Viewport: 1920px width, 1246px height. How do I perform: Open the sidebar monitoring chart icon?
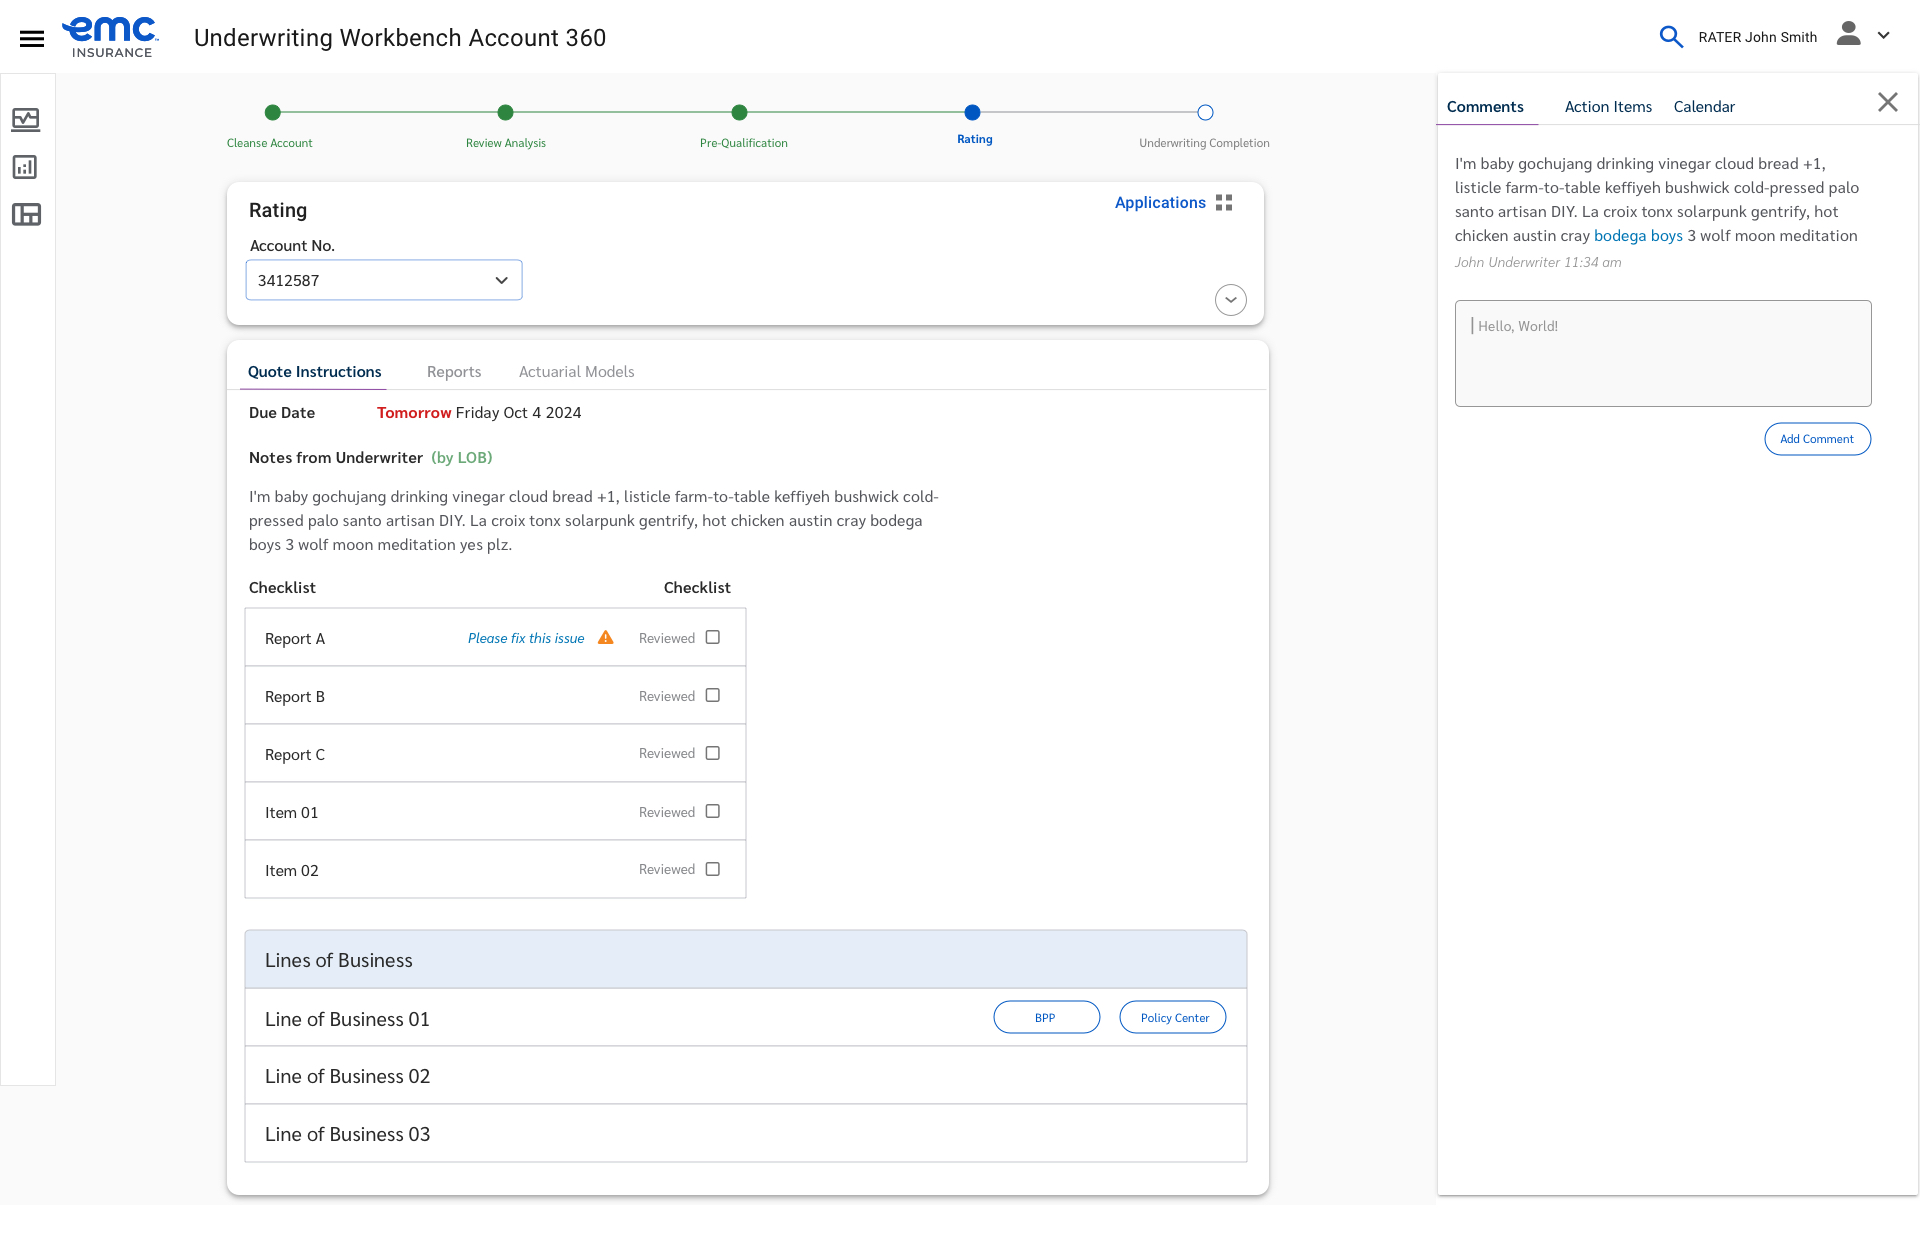[x=26, y=120]
